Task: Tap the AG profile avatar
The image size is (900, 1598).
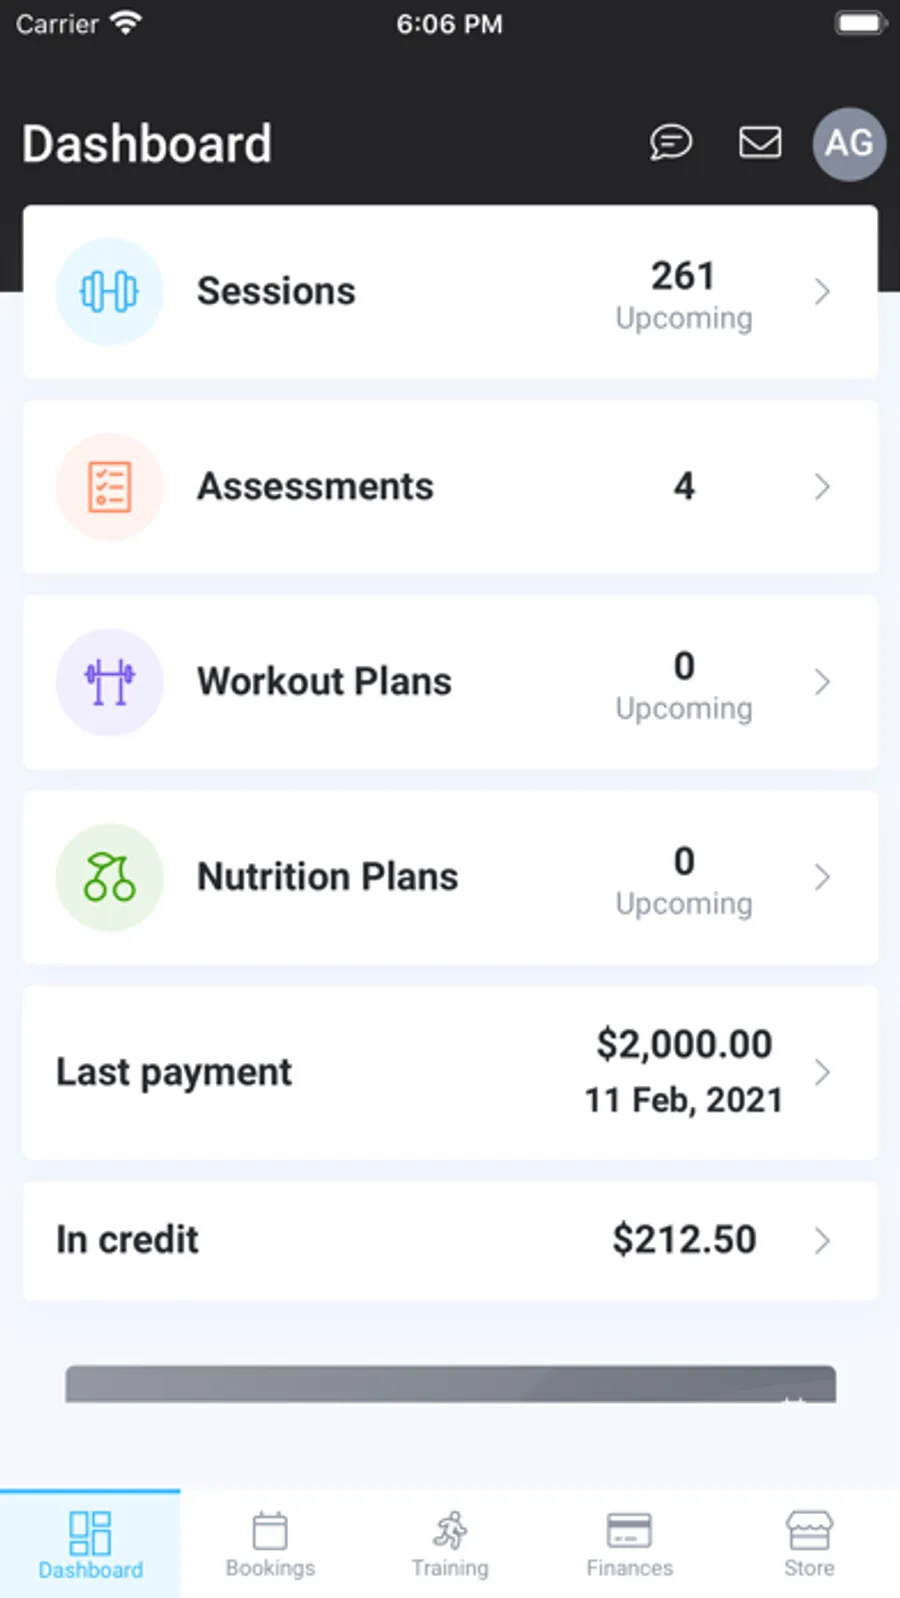Action: point(849,144)
